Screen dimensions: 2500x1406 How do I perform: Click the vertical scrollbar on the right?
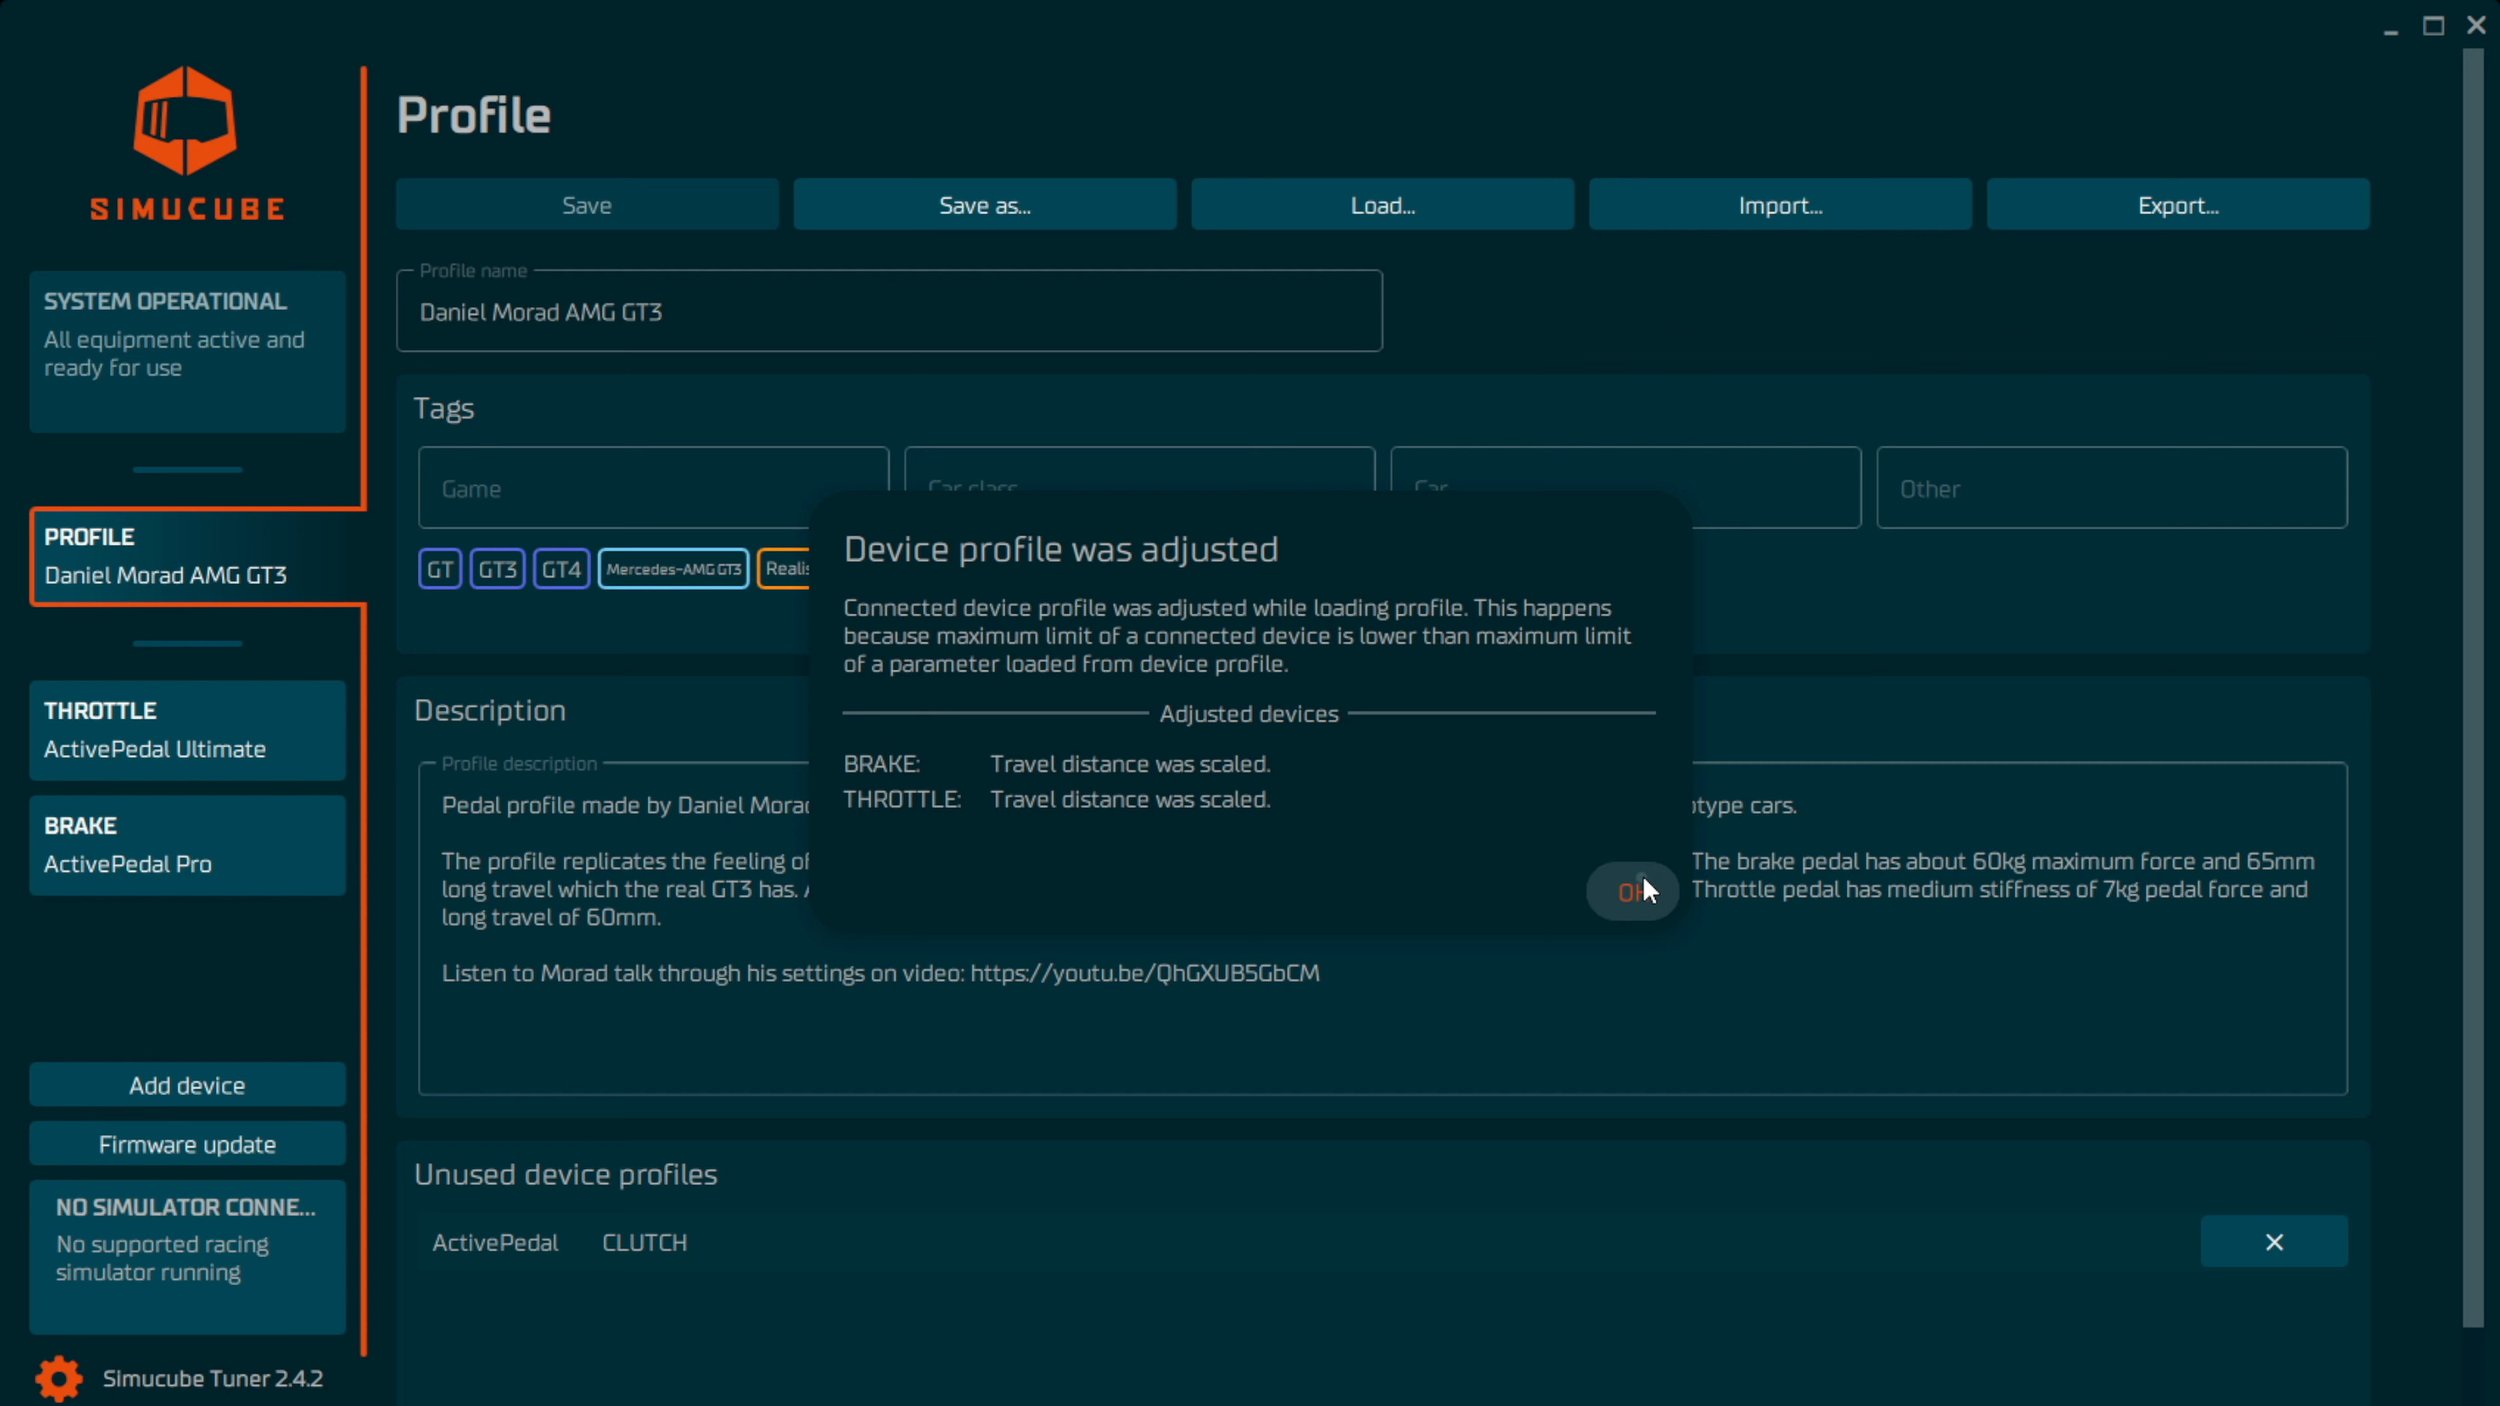coord(2473,688)
